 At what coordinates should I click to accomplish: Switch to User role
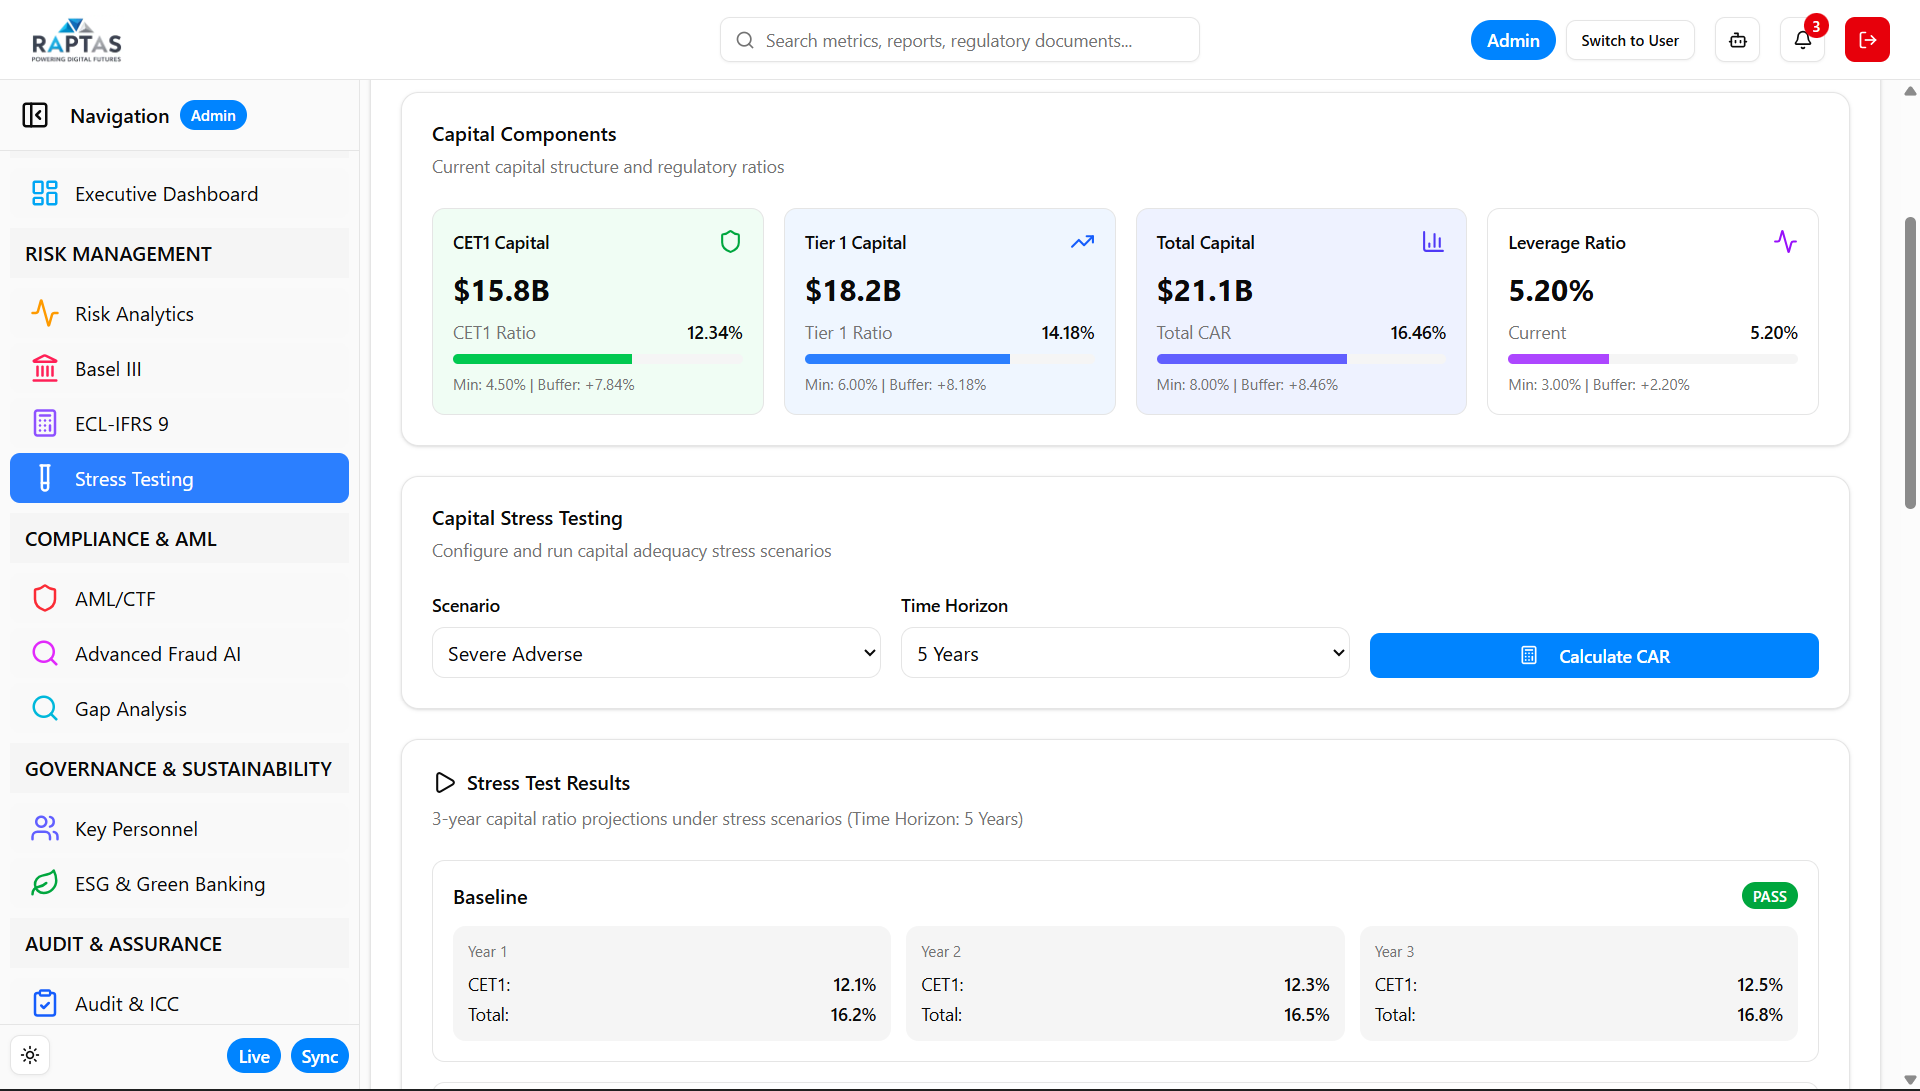[x=1629, y=40]
